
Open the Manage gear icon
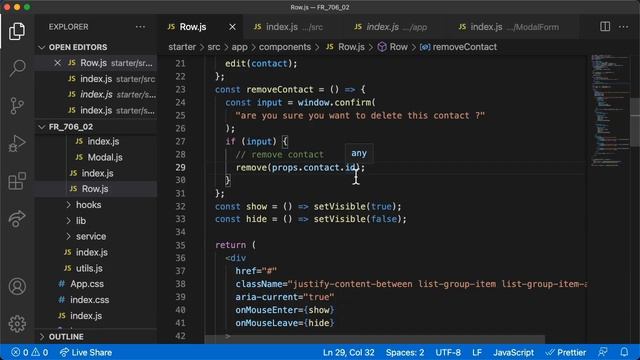pyautogui.click(x=17, y=324)
